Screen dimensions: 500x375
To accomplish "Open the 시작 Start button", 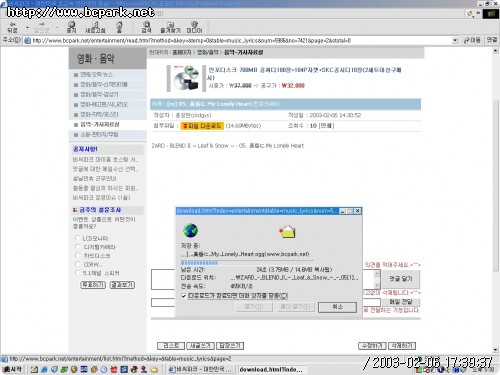I will [x=12, y=369].
